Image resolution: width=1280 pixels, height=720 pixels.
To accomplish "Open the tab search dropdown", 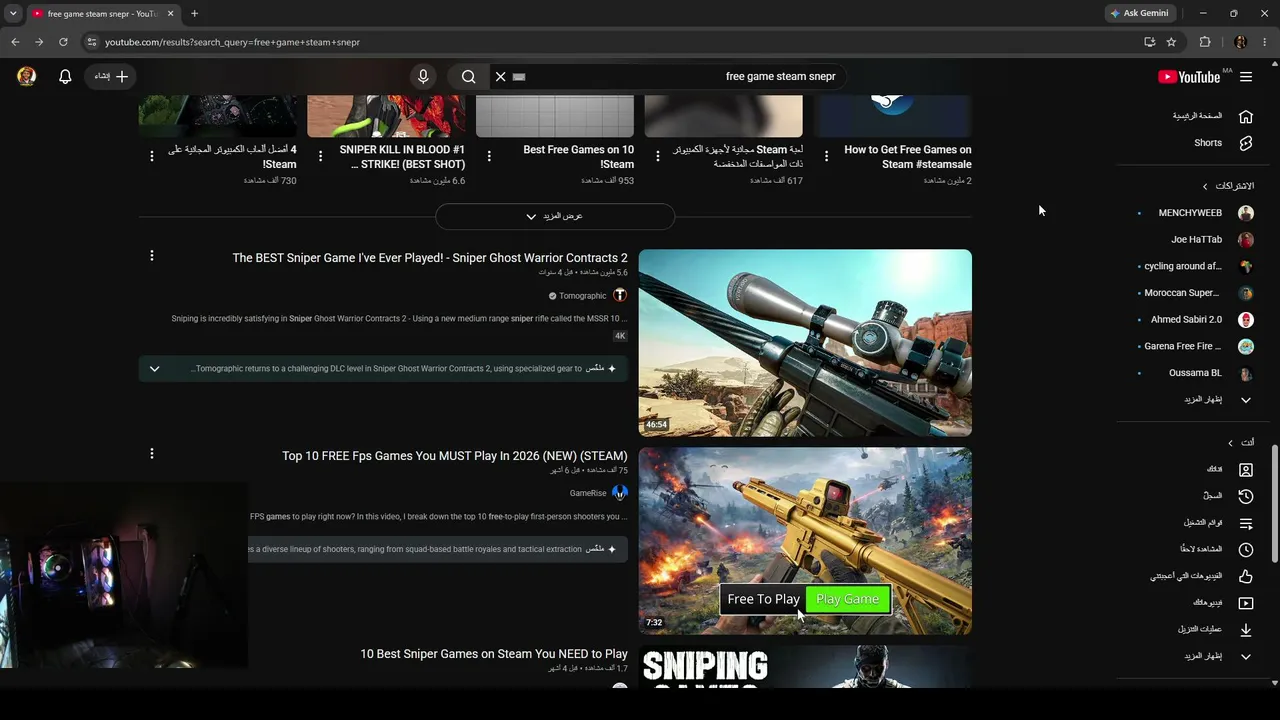I will coord(13,13).
